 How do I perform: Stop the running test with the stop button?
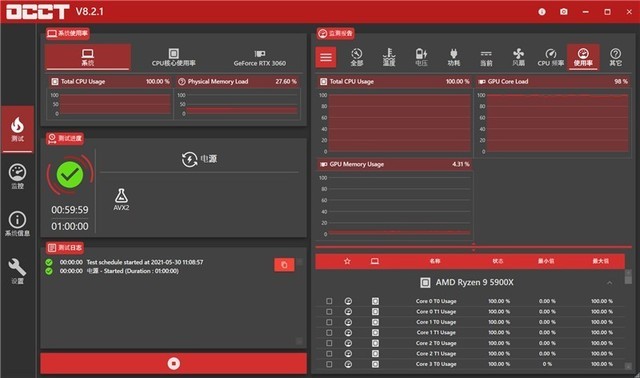(173, 363)
